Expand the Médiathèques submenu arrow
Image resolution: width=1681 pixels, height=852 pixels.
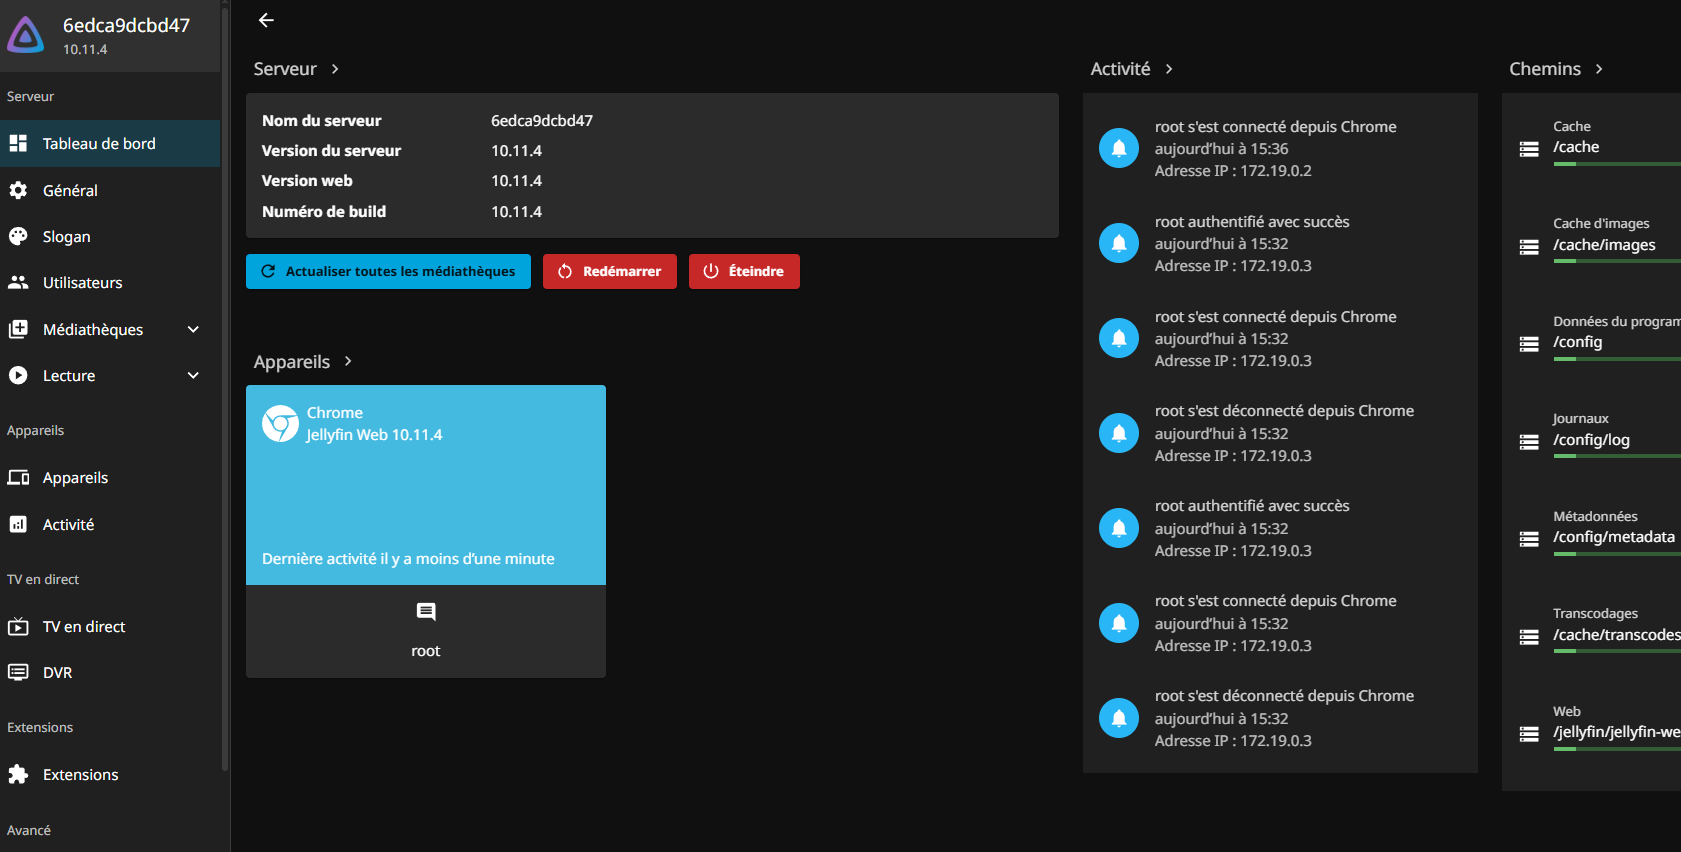tap(193, 329)
